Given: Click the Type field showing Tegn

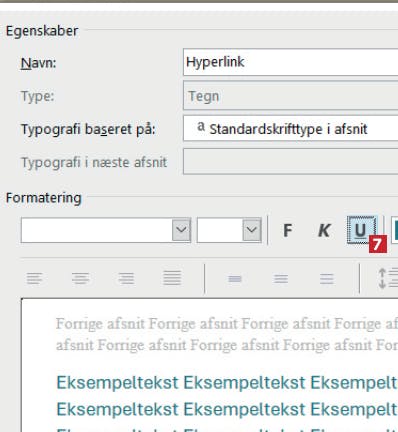Looking at the screenshot, I should pyautogui.click(x=290, y=96).
